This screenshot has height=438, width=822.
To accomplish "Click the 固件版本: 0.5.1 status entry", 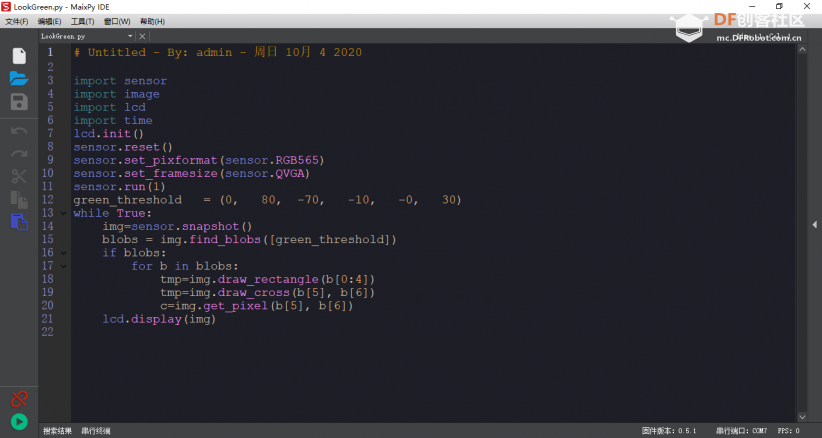I will click(669, 431).
